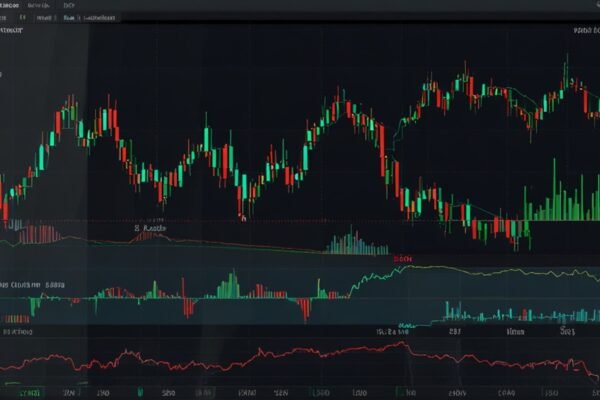Click the red oscillator line in the bottom pane
The image size is (600, 400).
point(300,358)
